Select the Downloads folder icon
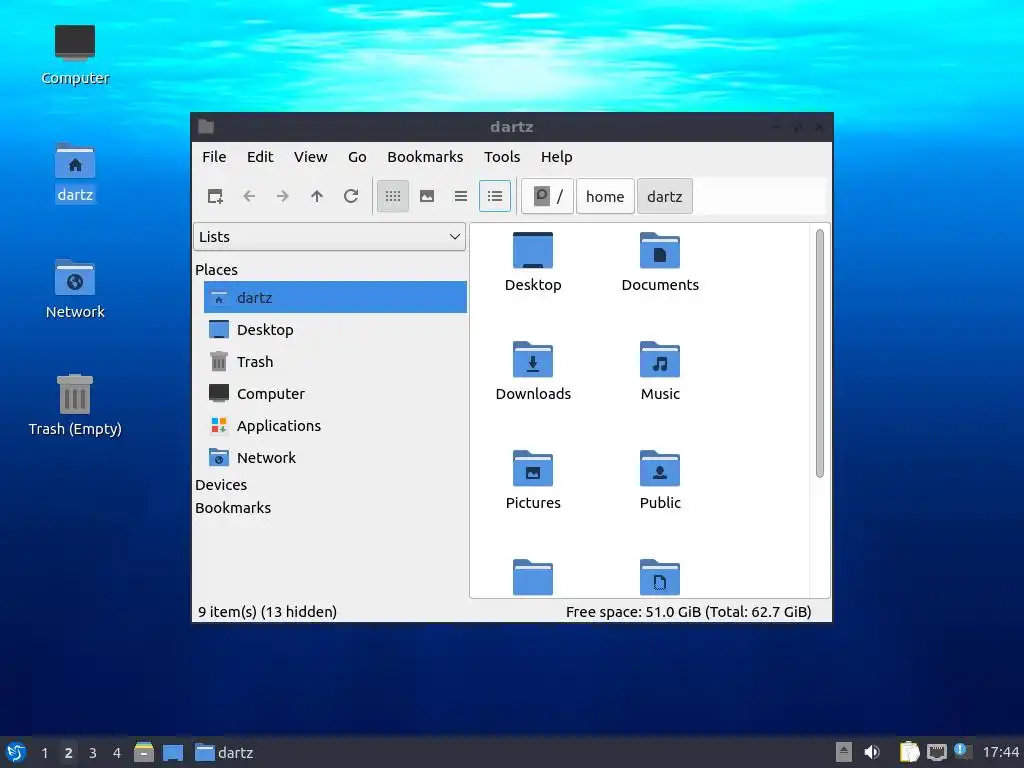This screenshot has height=768, width=1024. coord(533,360)
